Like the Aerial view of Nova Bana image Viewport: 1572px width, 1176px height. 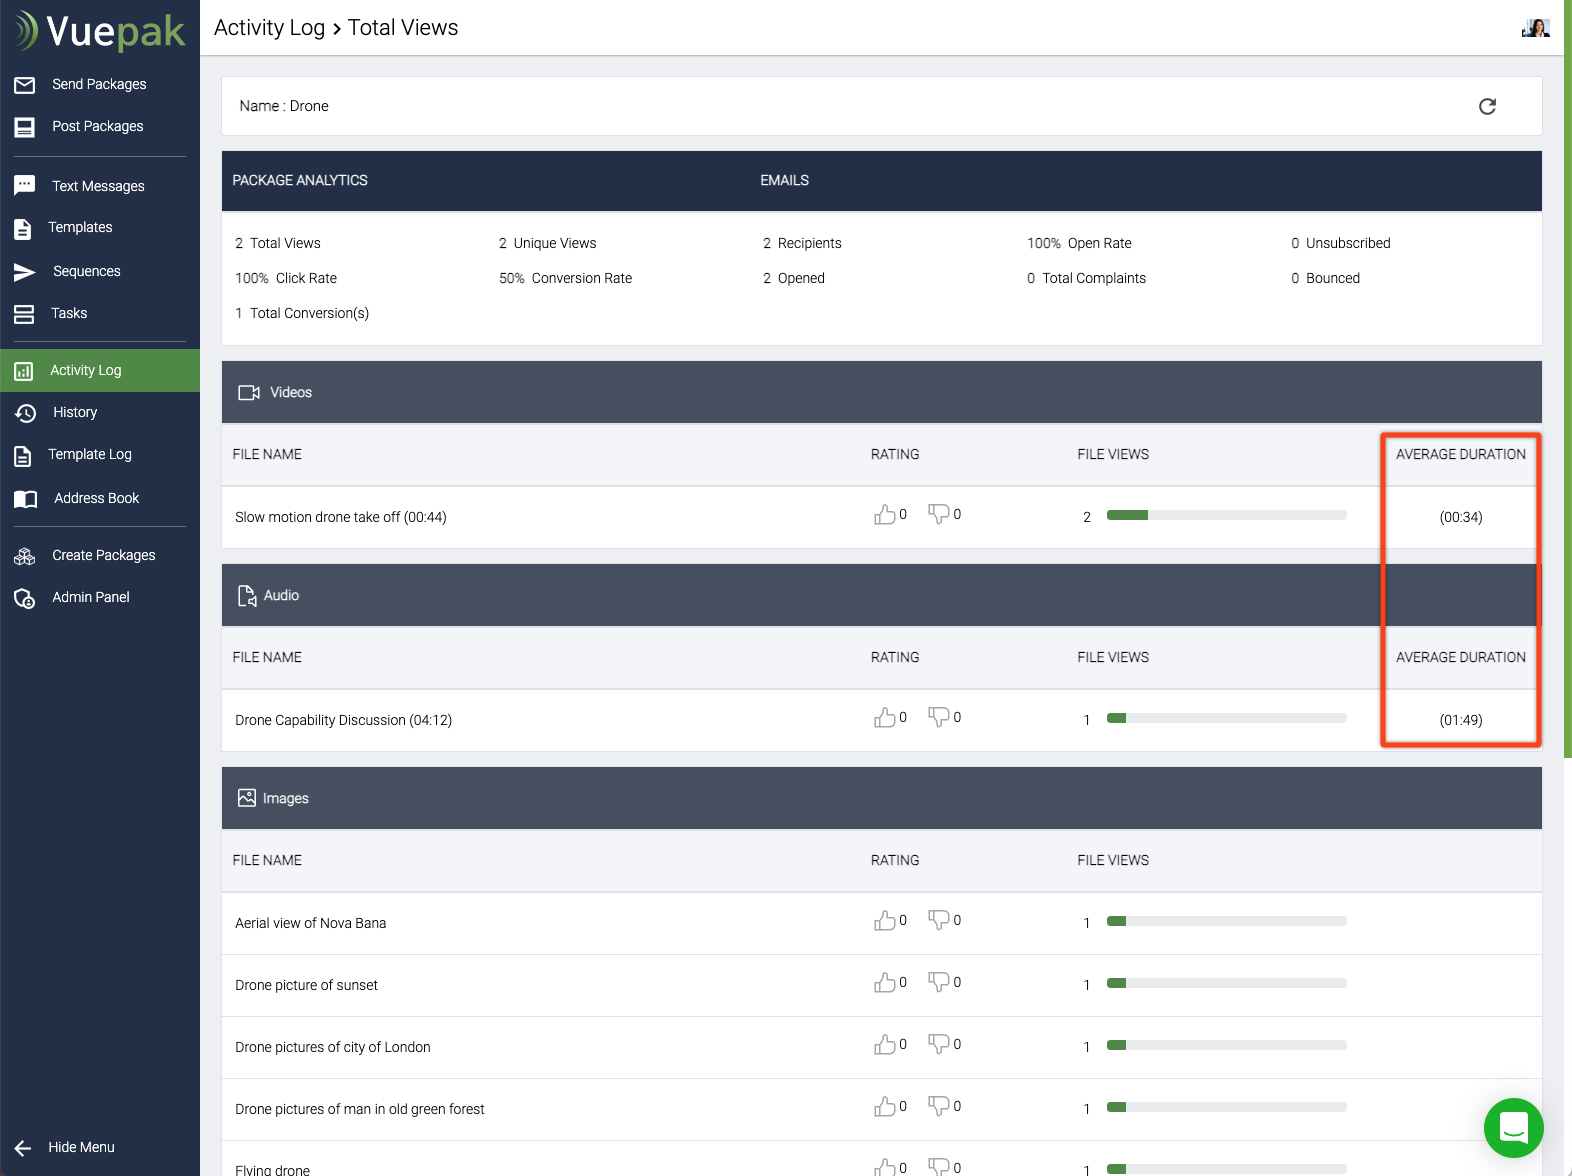pos(884,921)
